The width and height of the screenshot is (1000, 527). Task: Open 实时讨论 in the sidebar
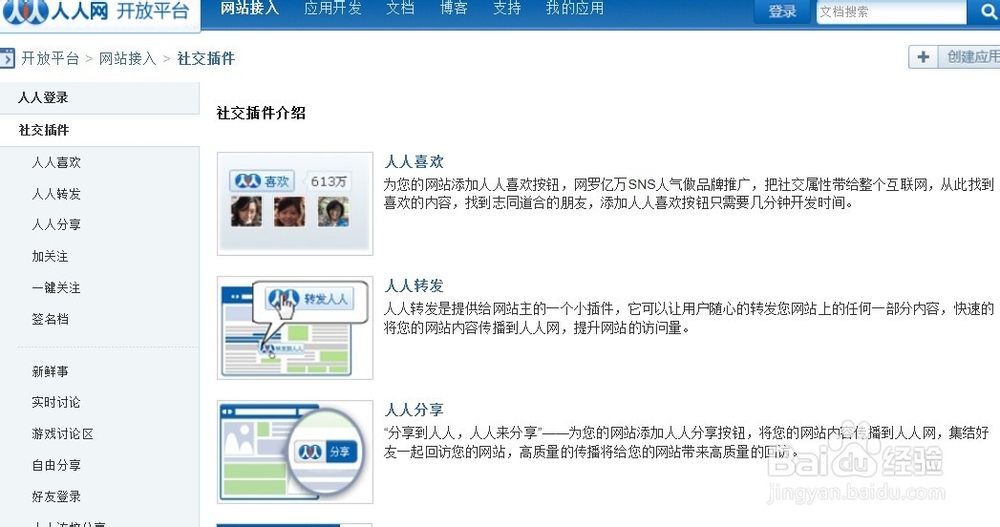click(57, 403)
